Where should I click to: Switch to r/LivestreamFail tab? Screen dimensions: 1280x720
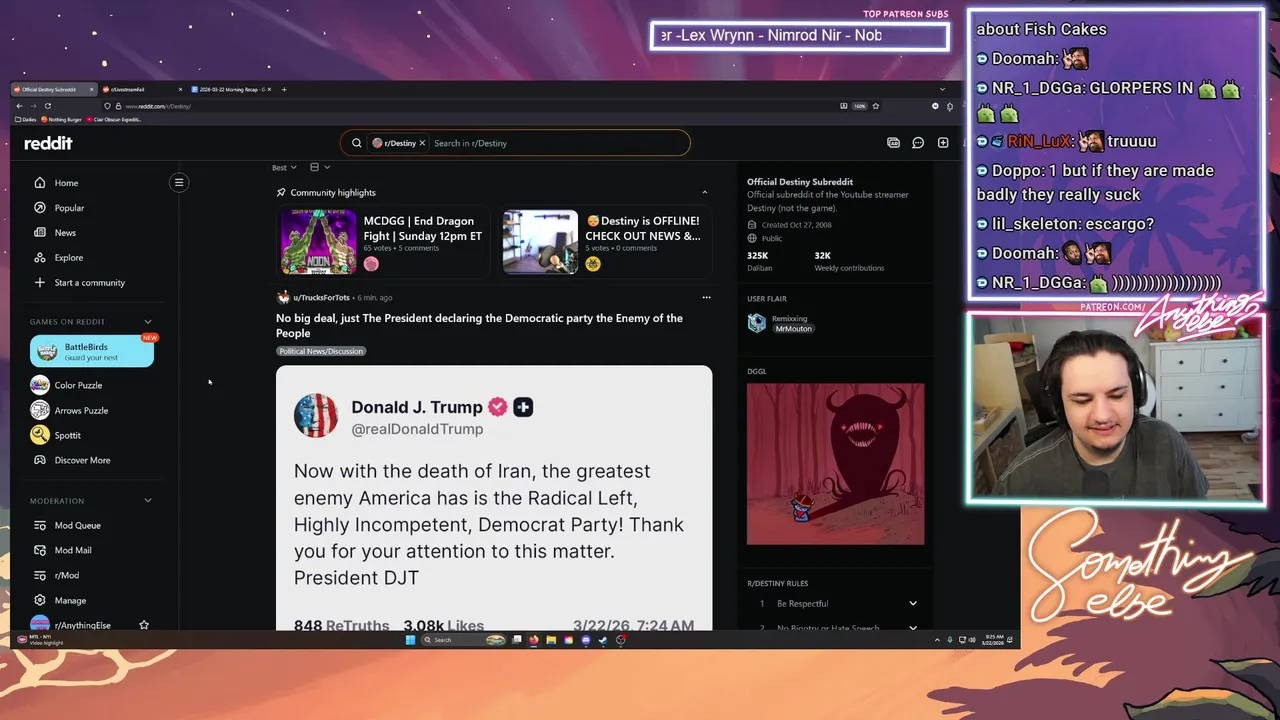140,89
